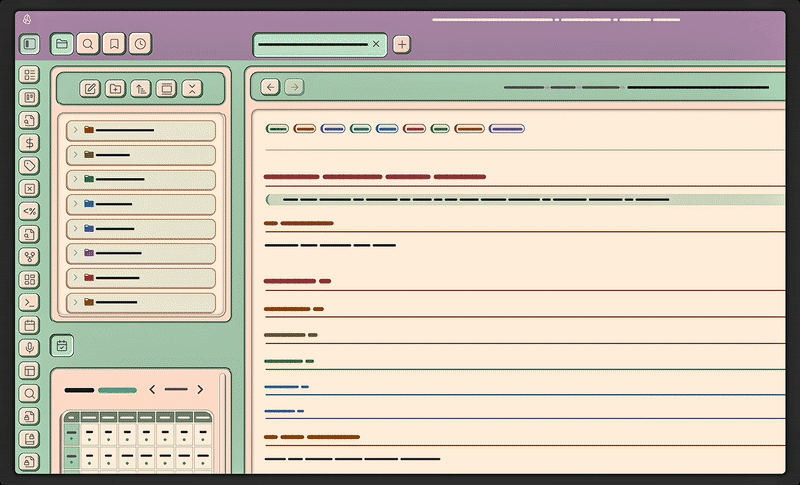Open the recent files clock tab
Screen dimensions: 800x485
[x=140, y=44]
